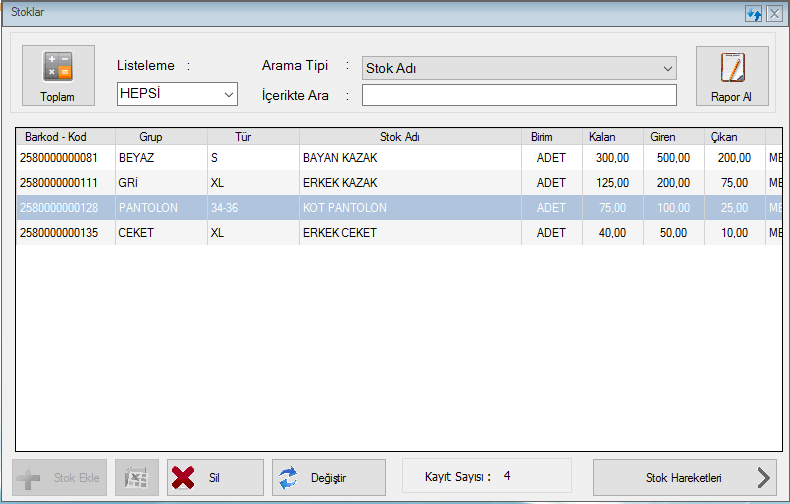The height and width of the screenshot is (504, 790).
Task: Click the Kalan column header
Action: coord(602,136)
